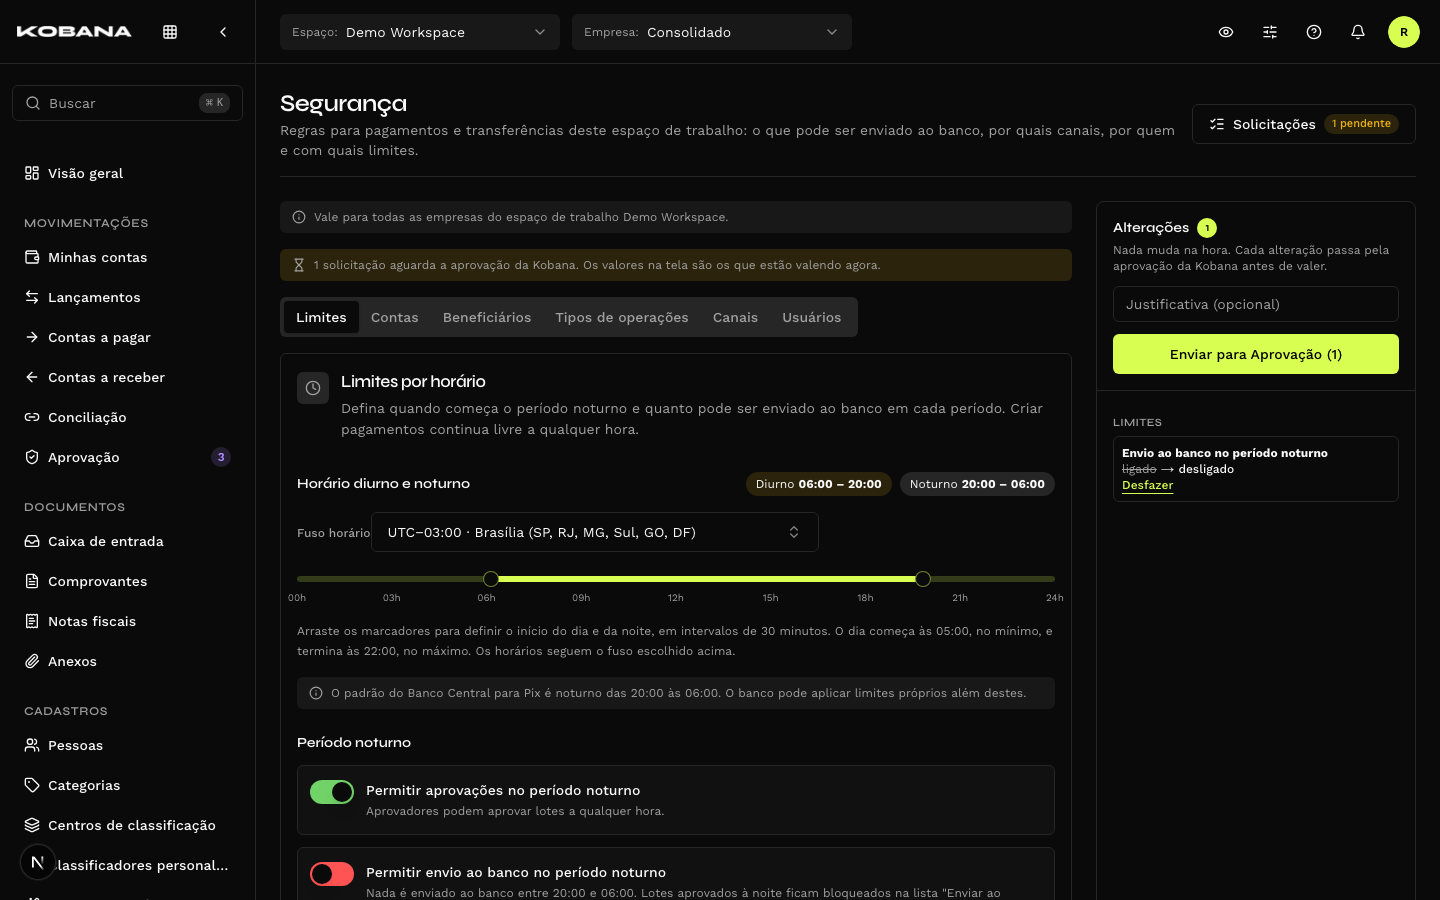Viewport: 1440px width, 900px height.
Task: Open the notifications bell icon
Action: [x=1358, y=32]
